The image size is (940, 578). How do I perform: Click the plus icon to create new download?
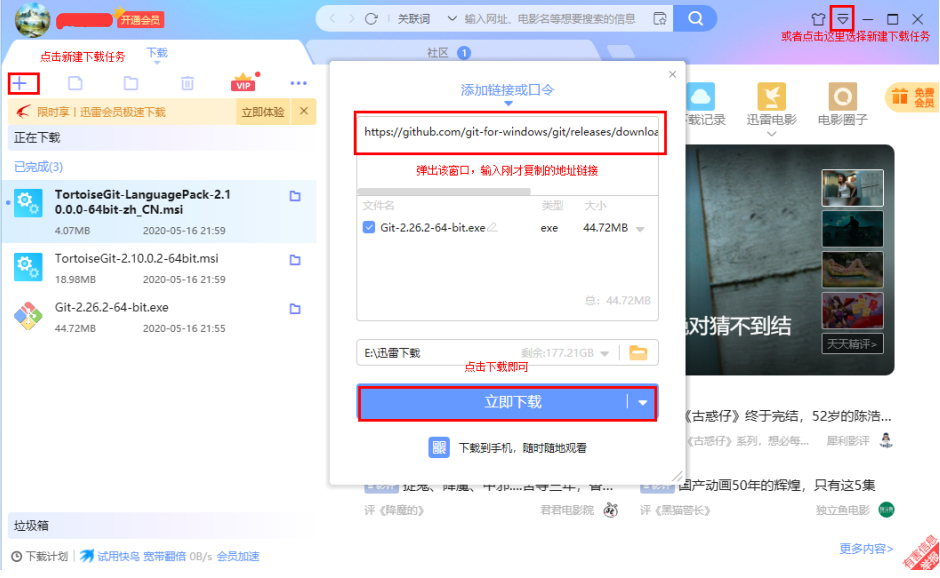[20, 83]
